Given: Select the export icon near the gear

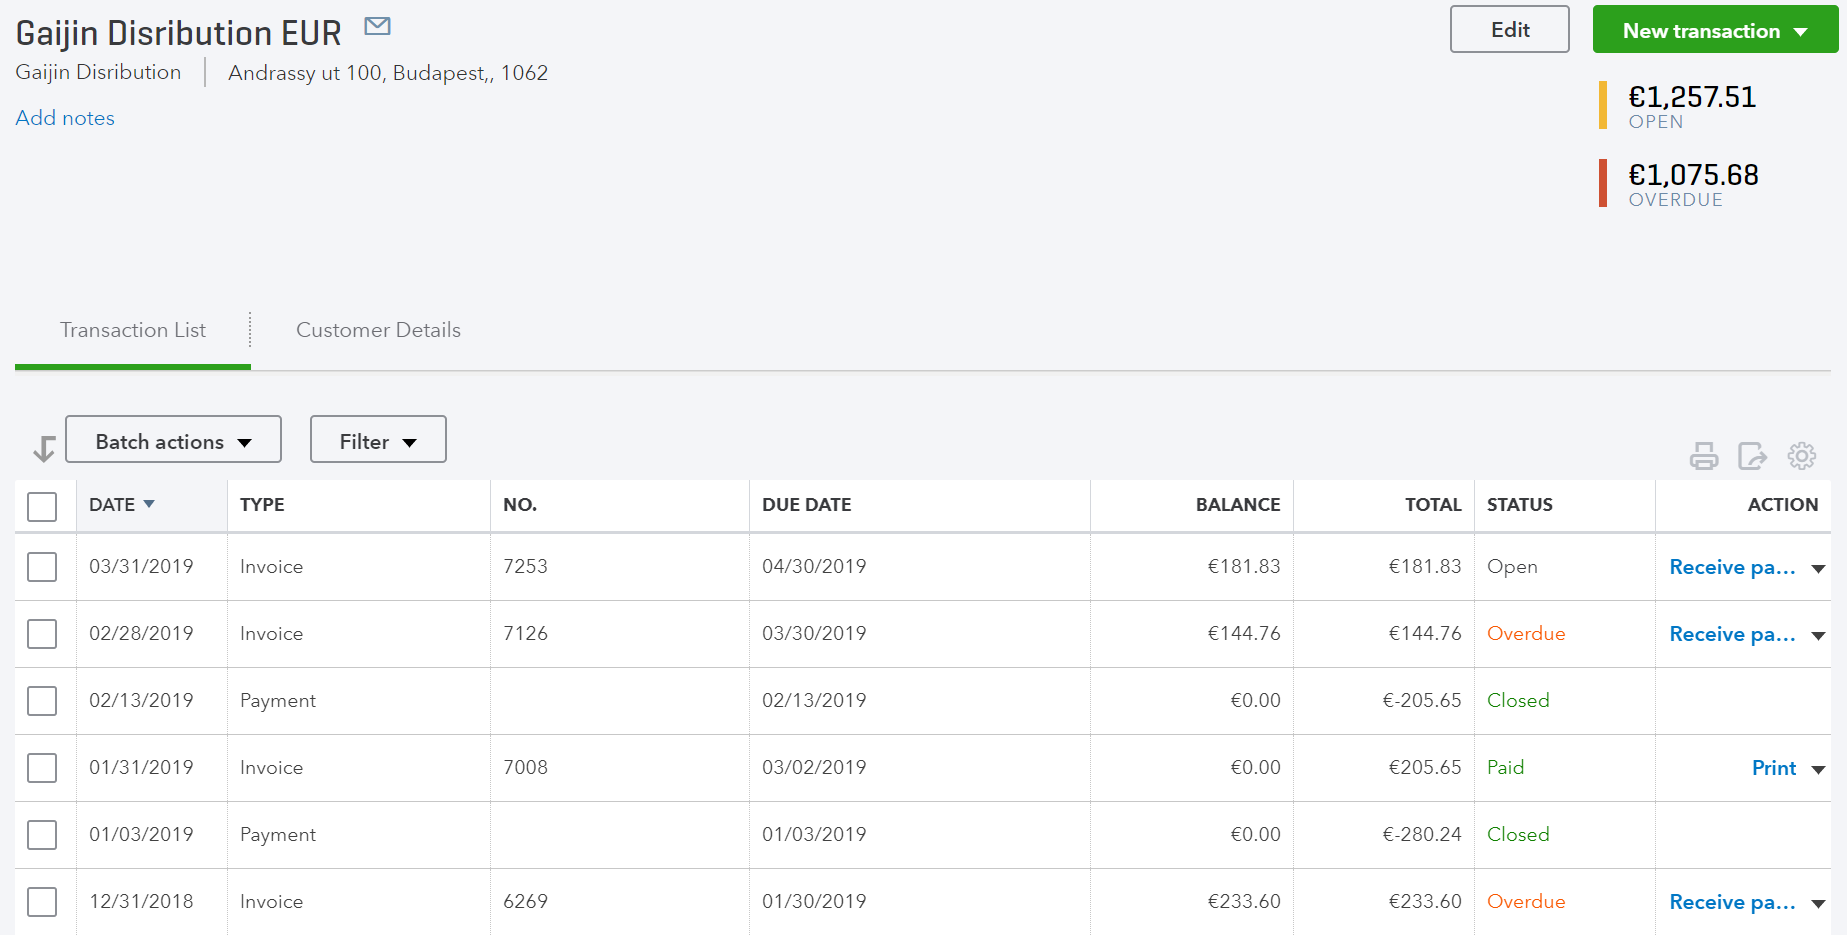Looking at the screenshot, I should point(1752,456).
